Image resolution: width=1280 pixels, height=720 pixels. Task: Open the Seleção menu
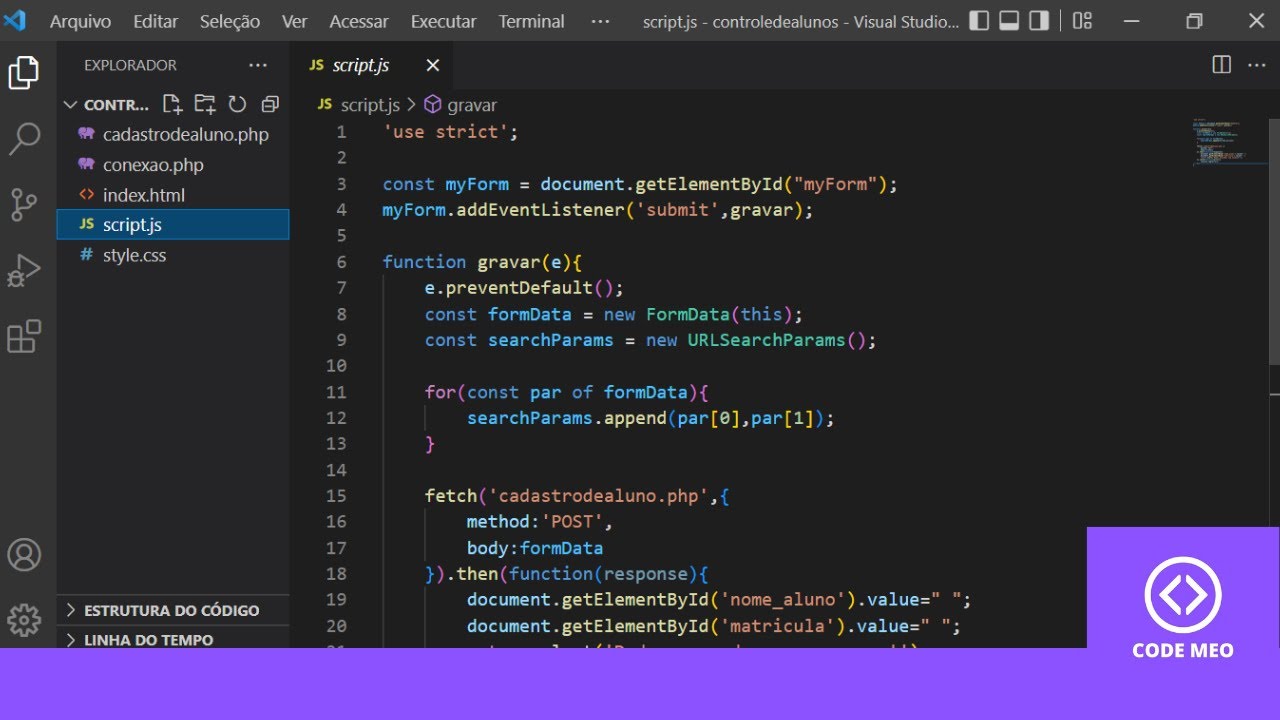pyautogui.click(x=230, y=21)
